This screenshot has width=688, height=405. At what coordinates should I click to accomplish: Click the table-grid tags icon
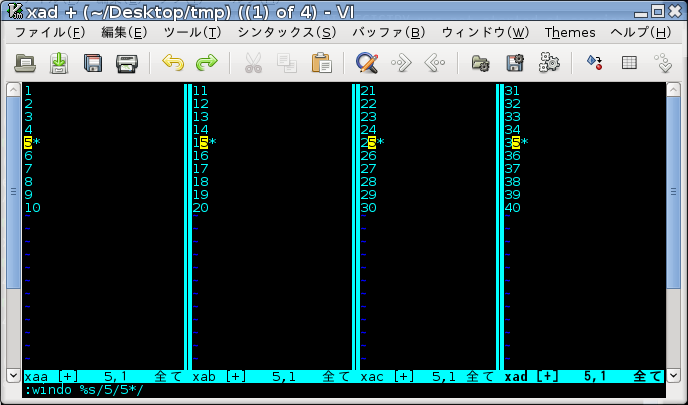629,63
